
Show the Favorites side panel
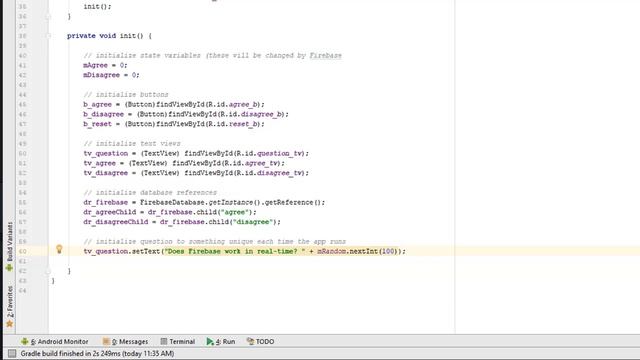coord(9,307)
